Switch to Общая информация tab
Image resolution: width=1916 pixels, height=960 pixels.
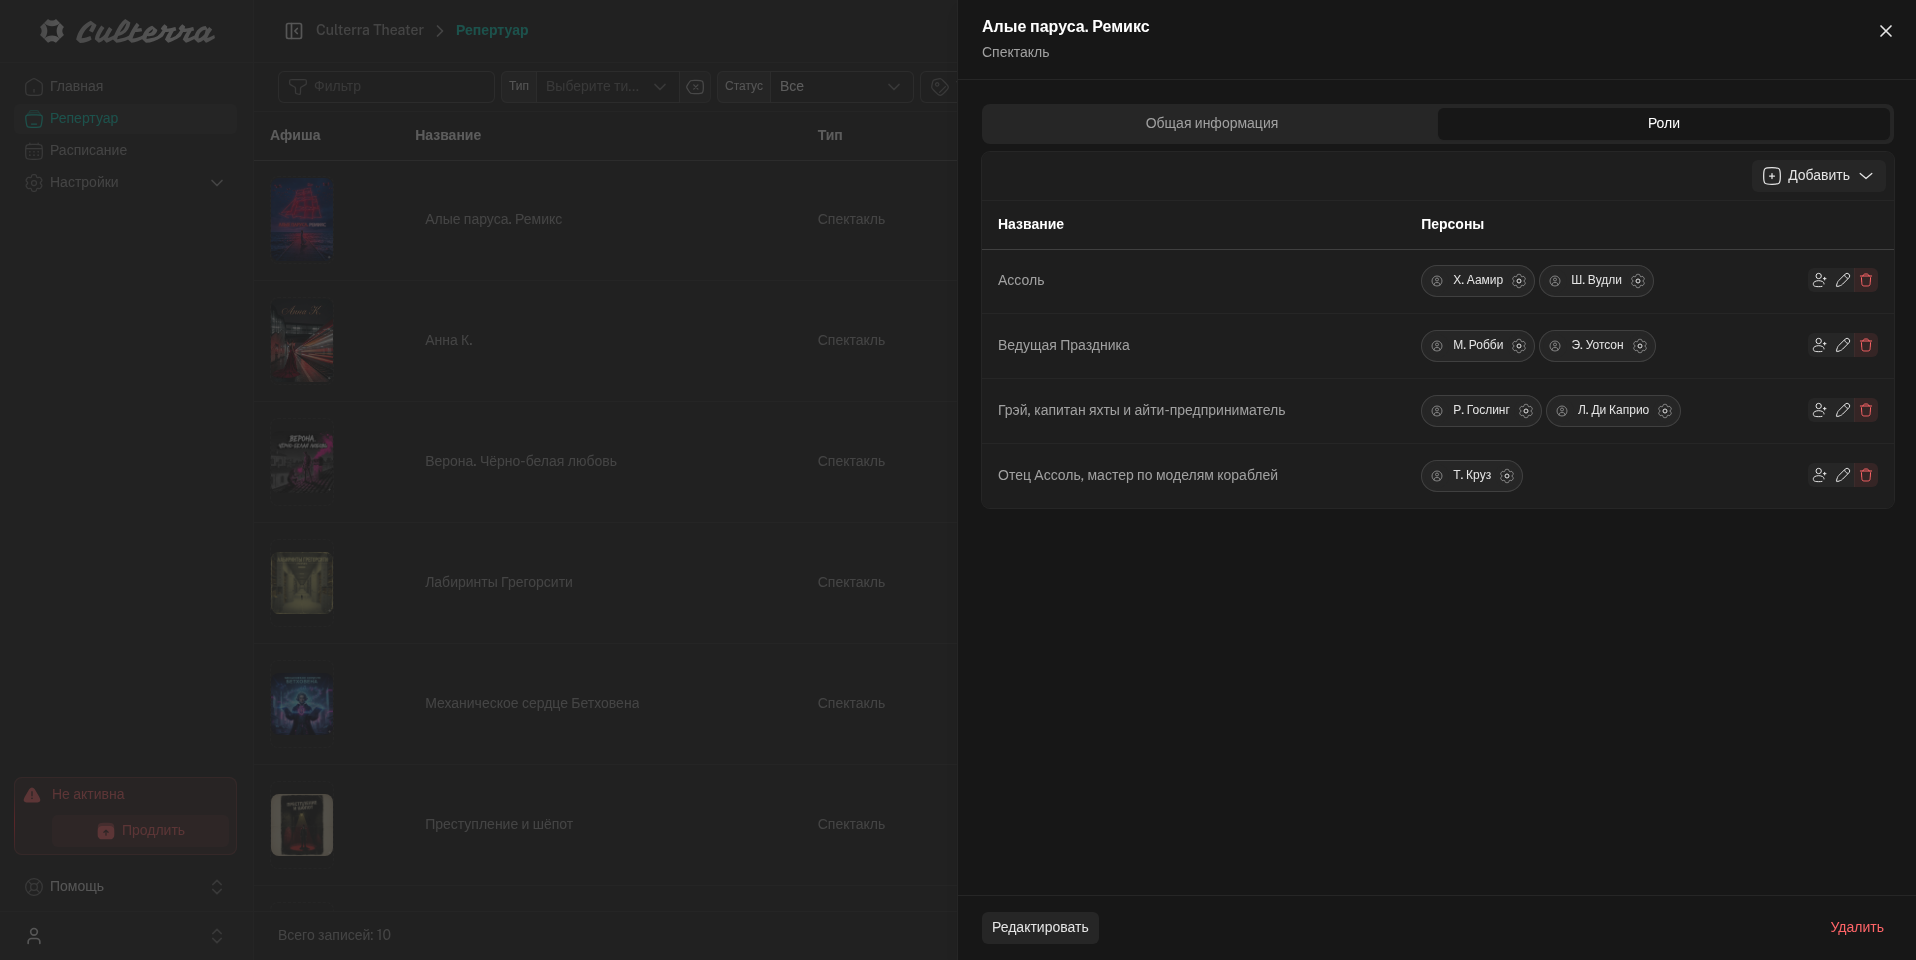(1211, 124)
